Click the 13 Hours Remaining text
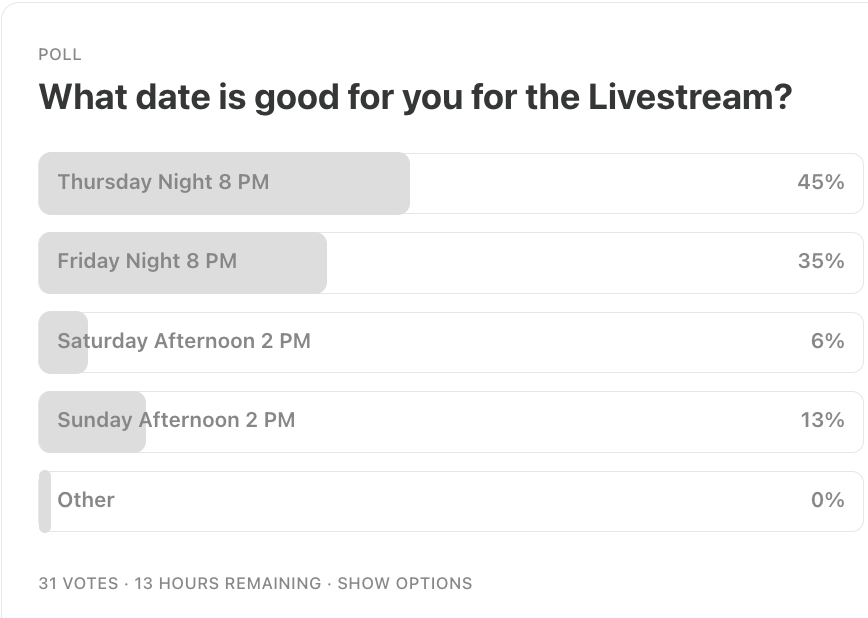 227,583
